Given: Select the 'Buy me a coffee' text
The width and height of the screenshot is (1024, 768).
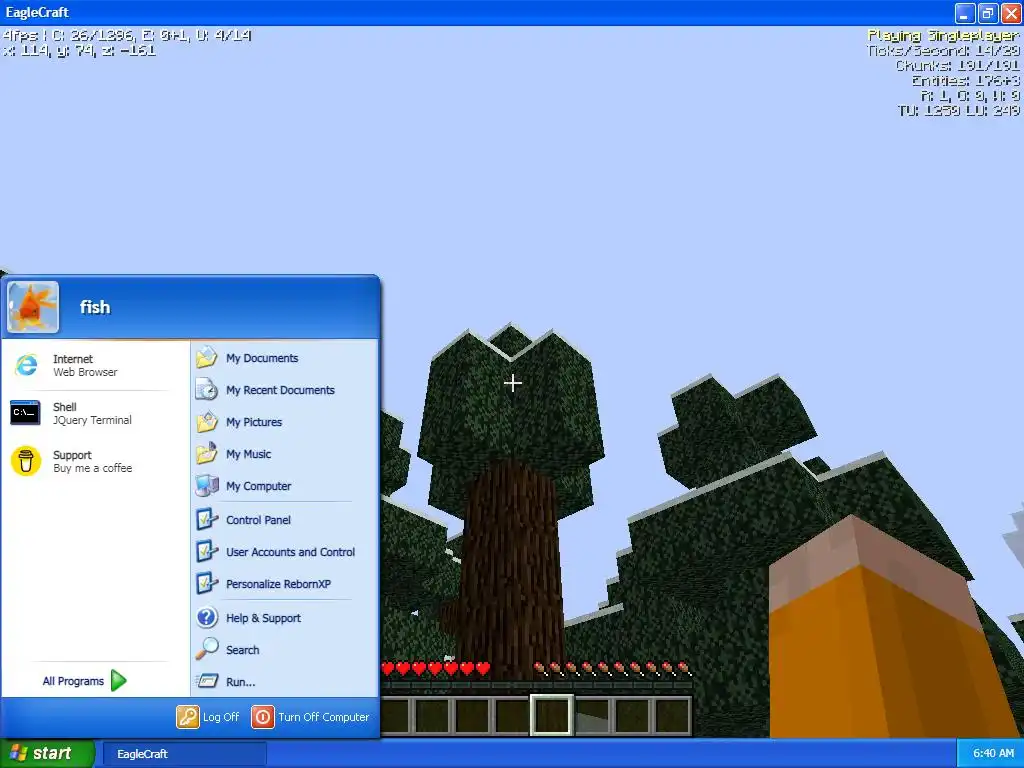Looking at the screenshot, I should tap(92, 468).
